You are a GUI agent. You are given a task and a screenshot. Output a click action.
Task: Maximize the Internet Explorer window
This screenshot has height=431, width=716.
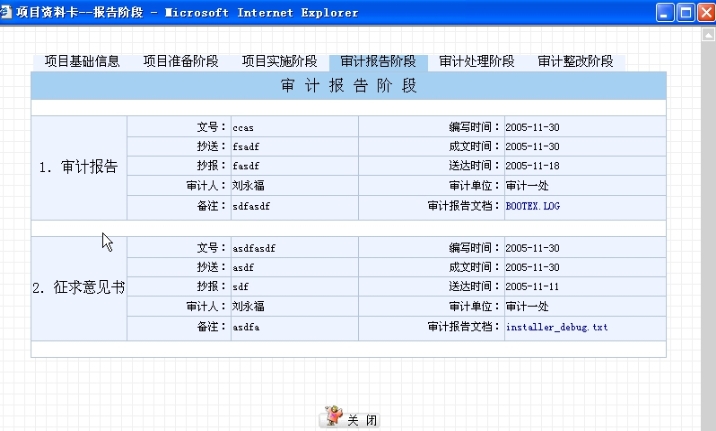tap(686, 13)
